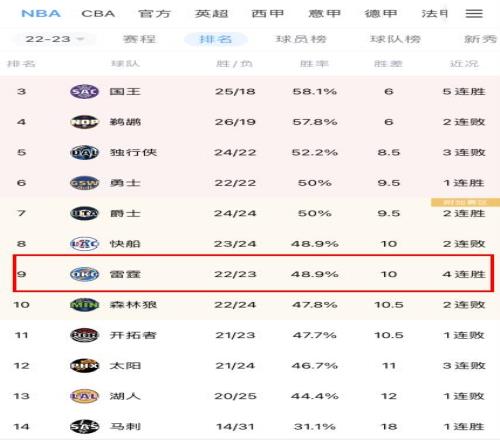
Task: Click team name 国王
Action: pyautogui.click(x=125, y=91)
